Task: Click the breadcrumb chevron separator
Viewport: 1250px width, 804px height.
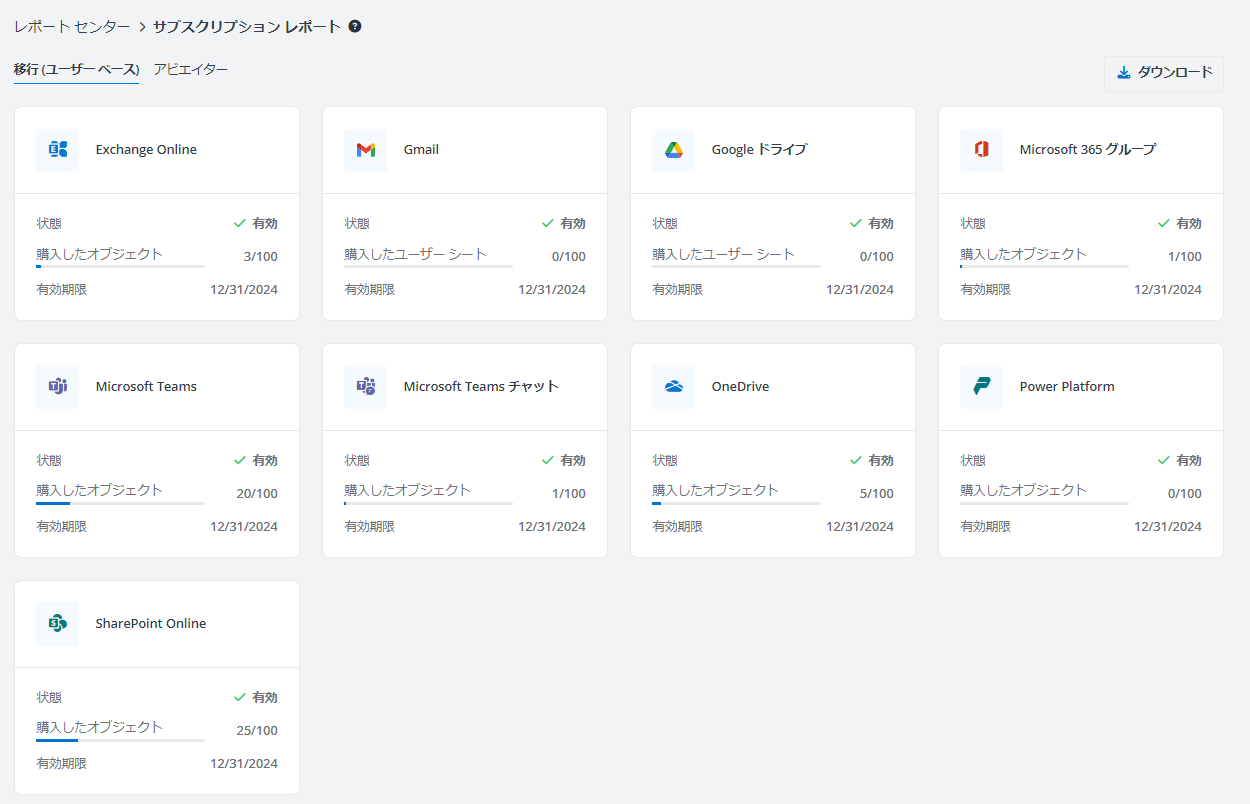Action: [x=142, y=27]
